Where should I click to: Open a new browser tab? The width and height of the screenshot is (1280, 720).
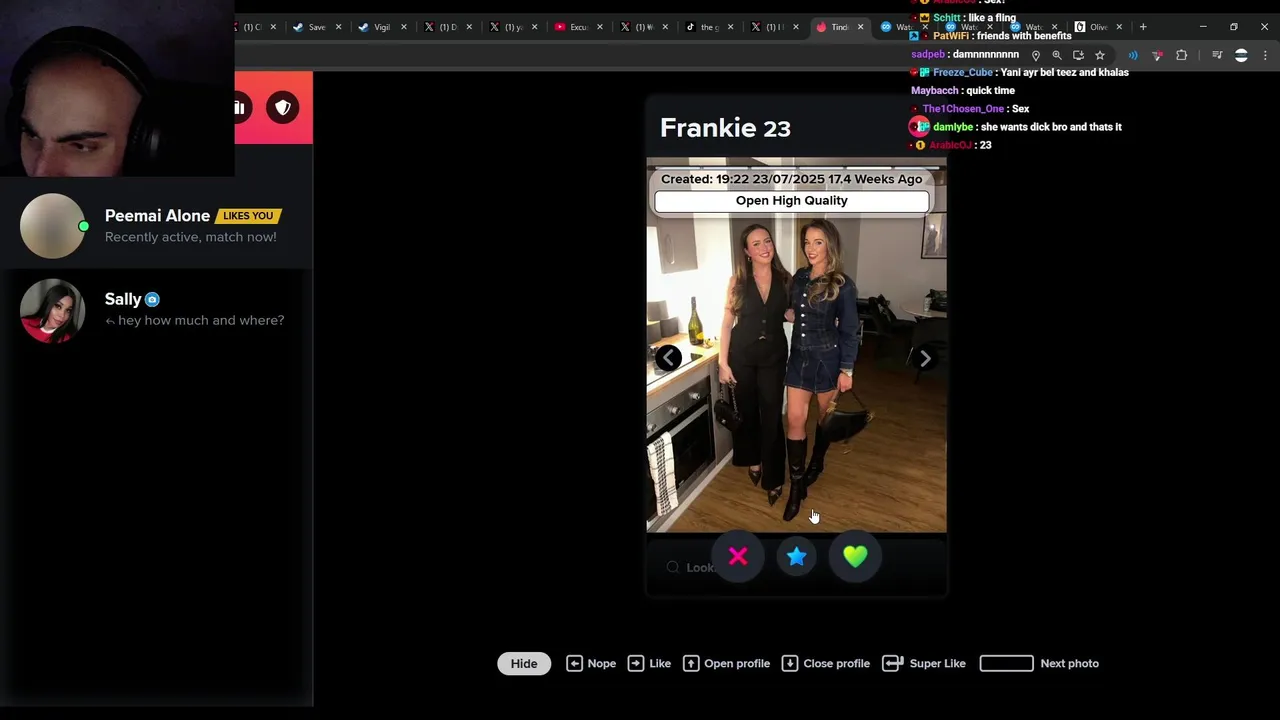tap(1143, 27)
